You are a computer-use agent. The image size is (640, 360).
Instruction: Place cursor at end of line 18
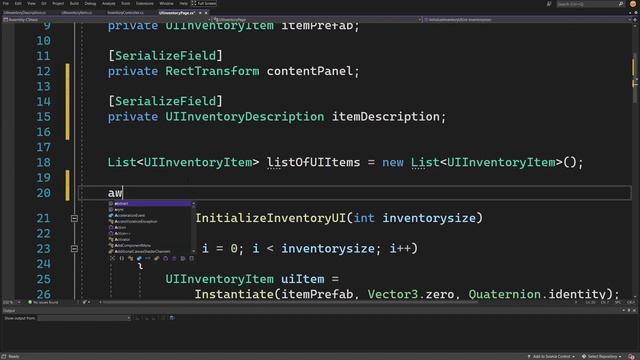(x=585, y=162)
